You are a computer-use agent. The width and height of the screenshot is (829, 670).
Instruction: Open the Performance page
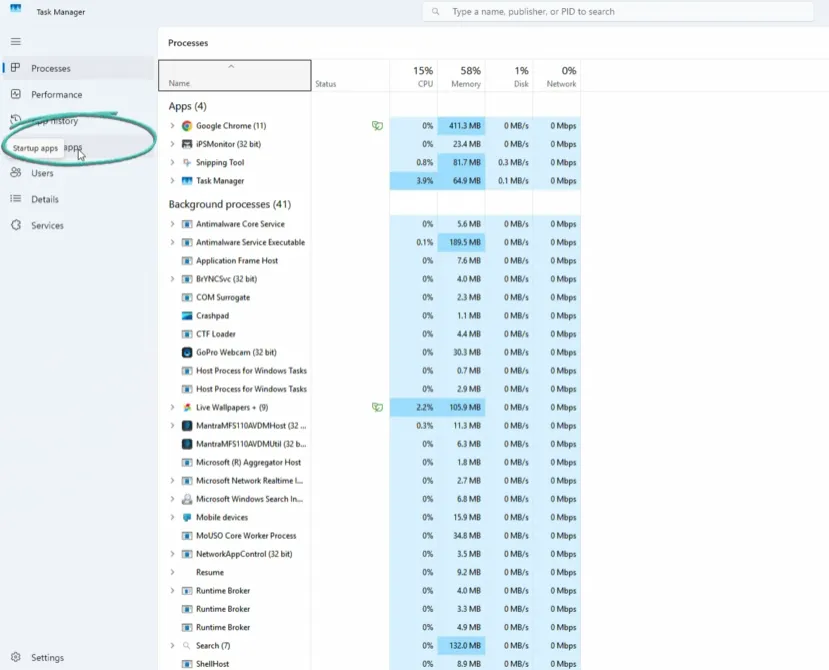pyautogui.click(x=78, y=95)
